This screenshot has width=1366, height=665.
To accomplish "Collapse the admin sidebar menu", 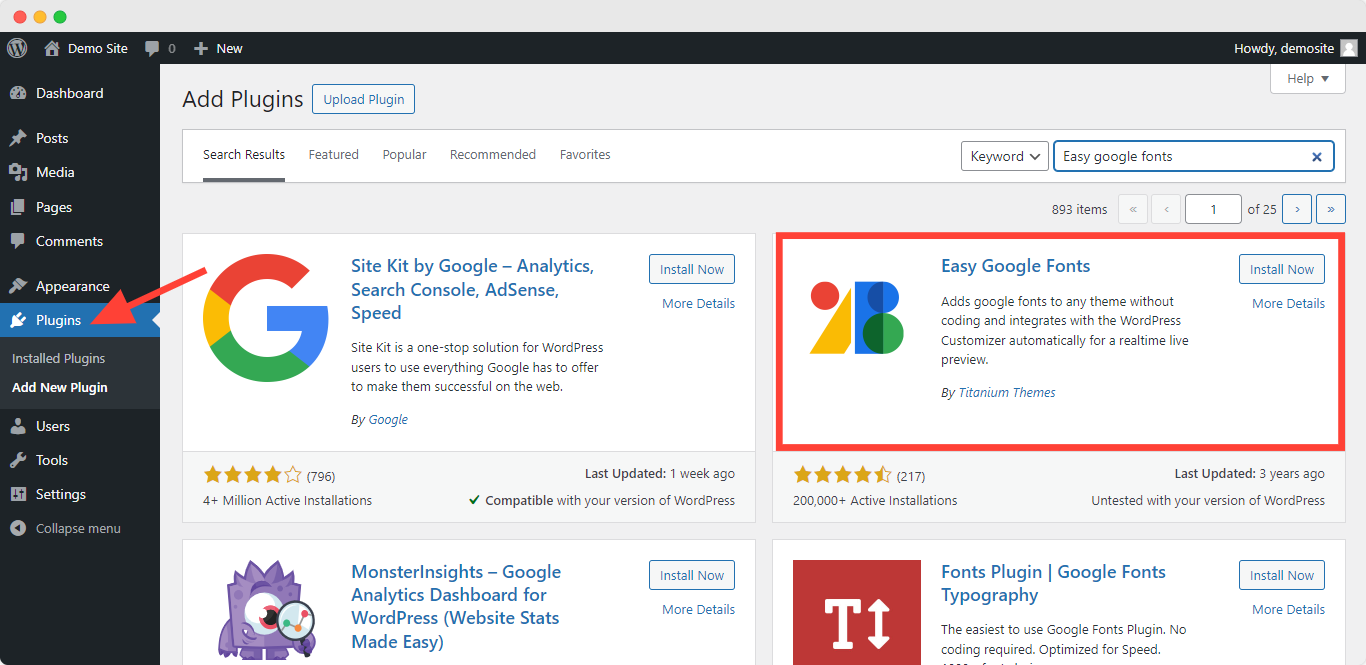I will (x=80, y=528).
